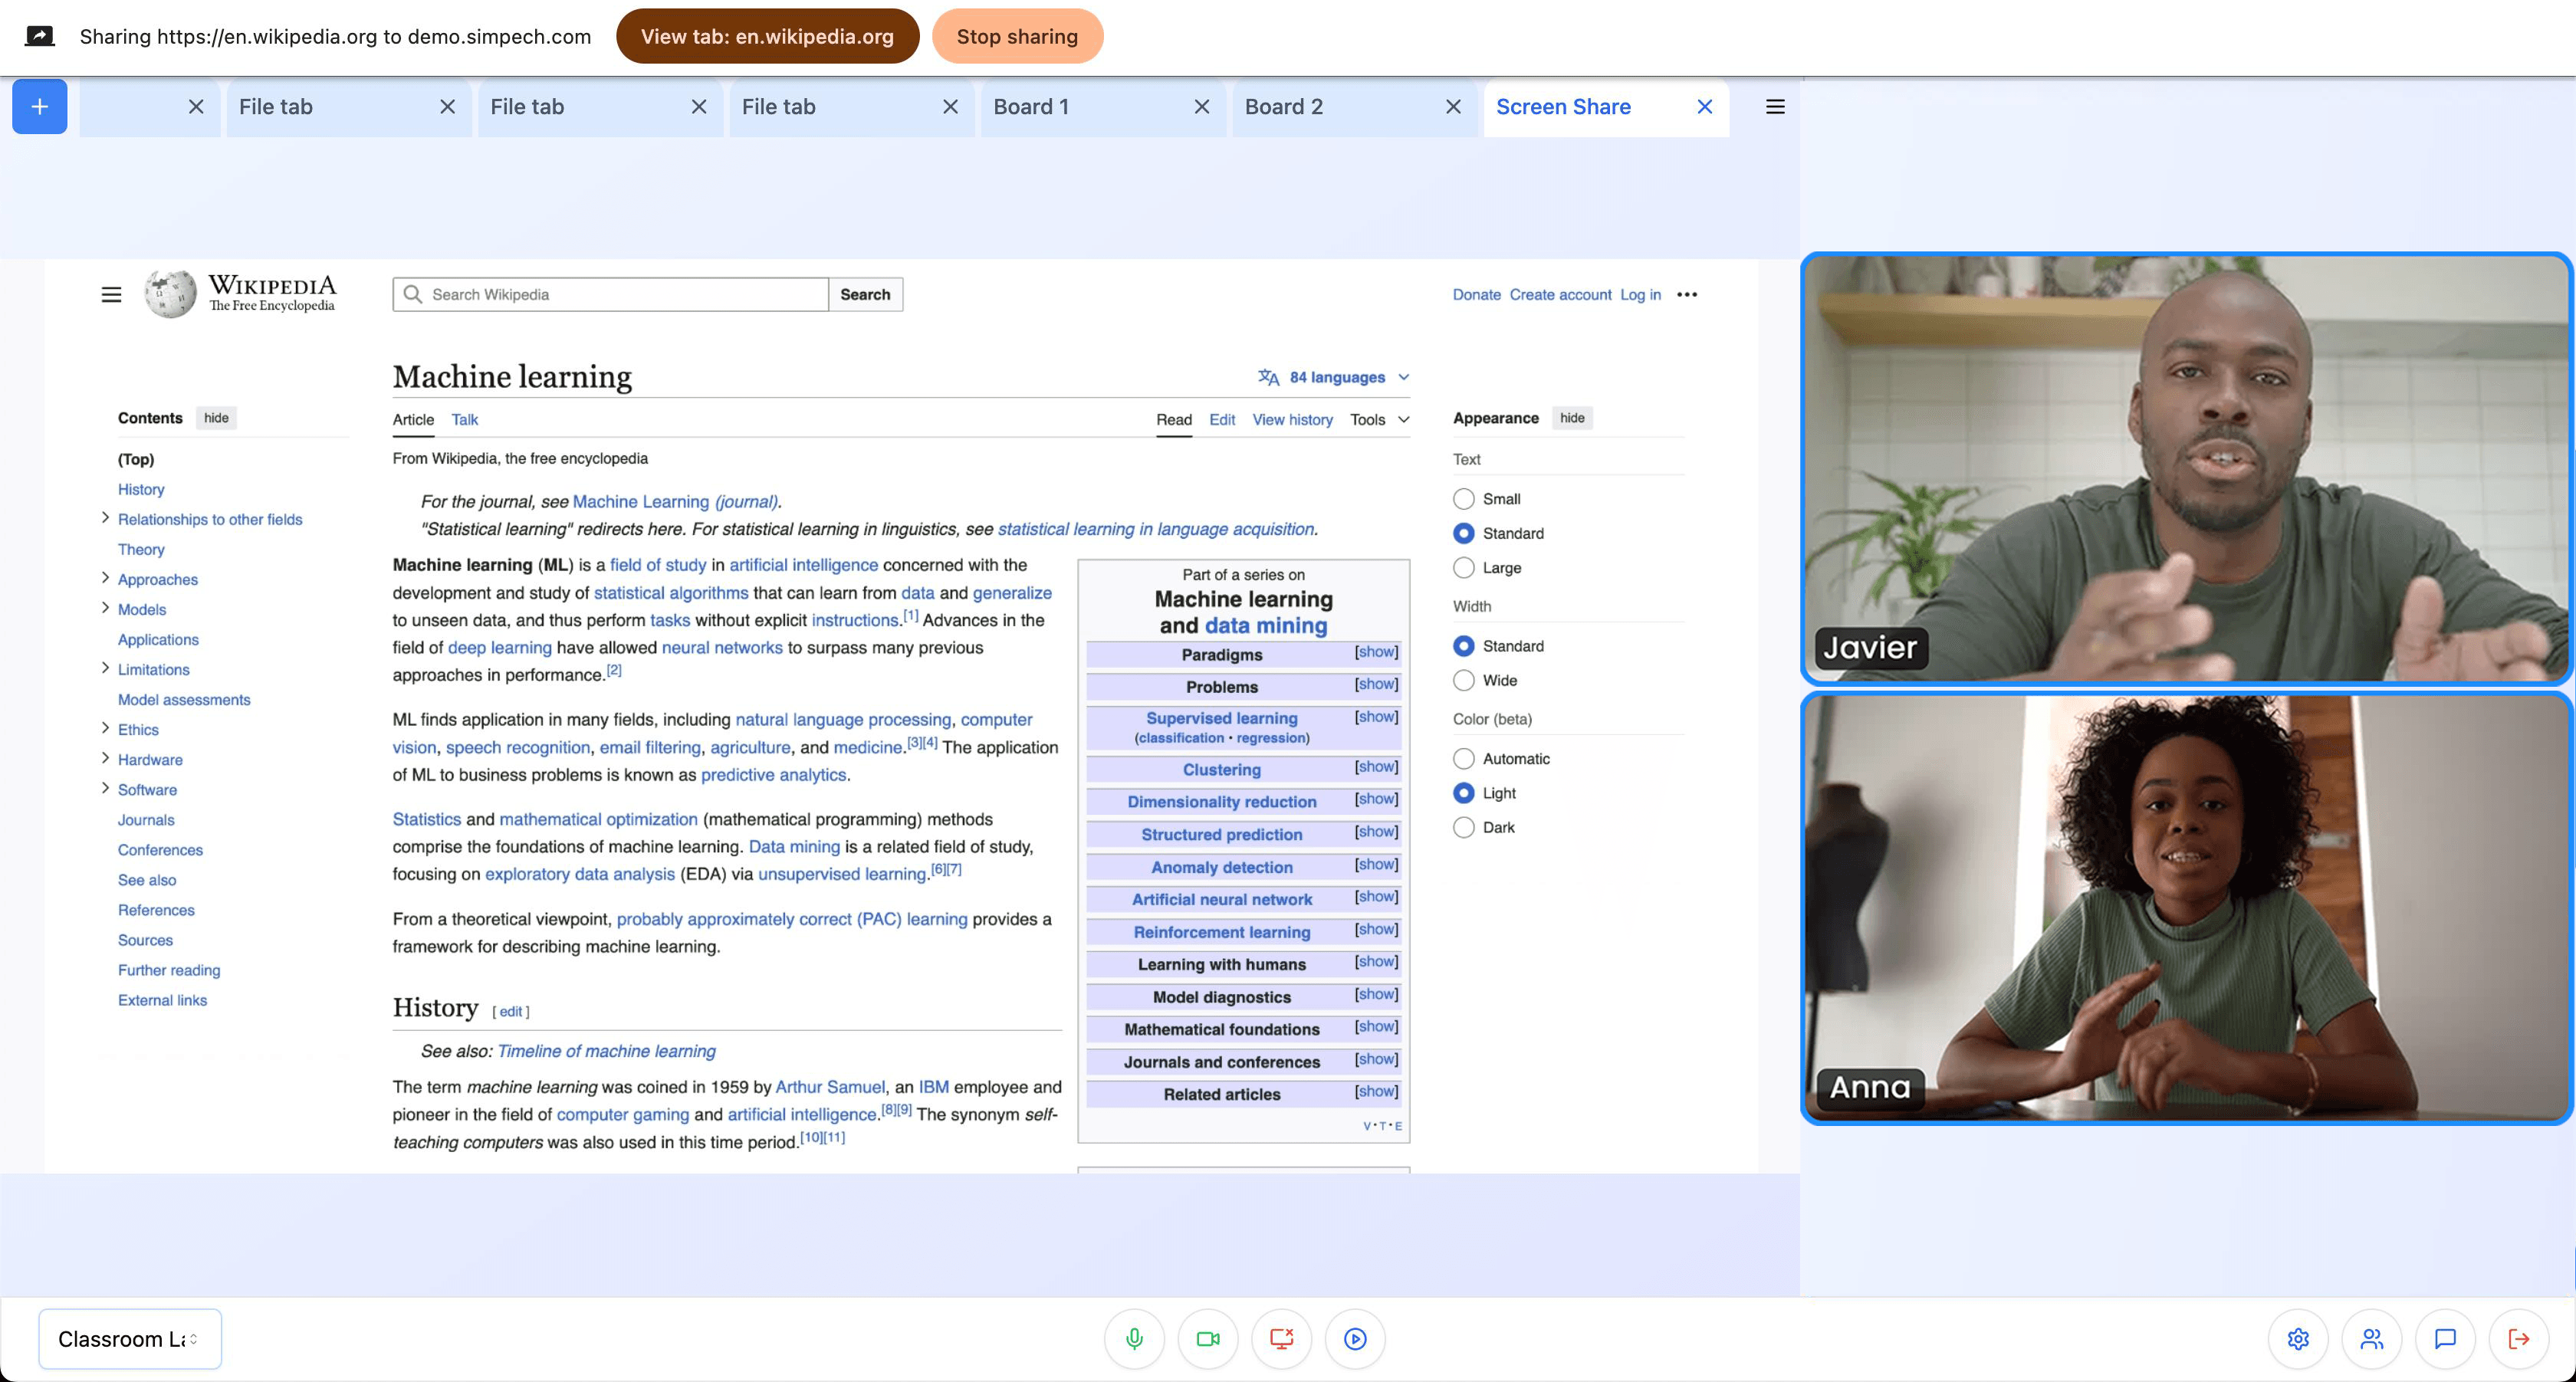2576x1382 pixels.
Task: Expand Relationships to other fields section
Action: click(x=105, y=518)
